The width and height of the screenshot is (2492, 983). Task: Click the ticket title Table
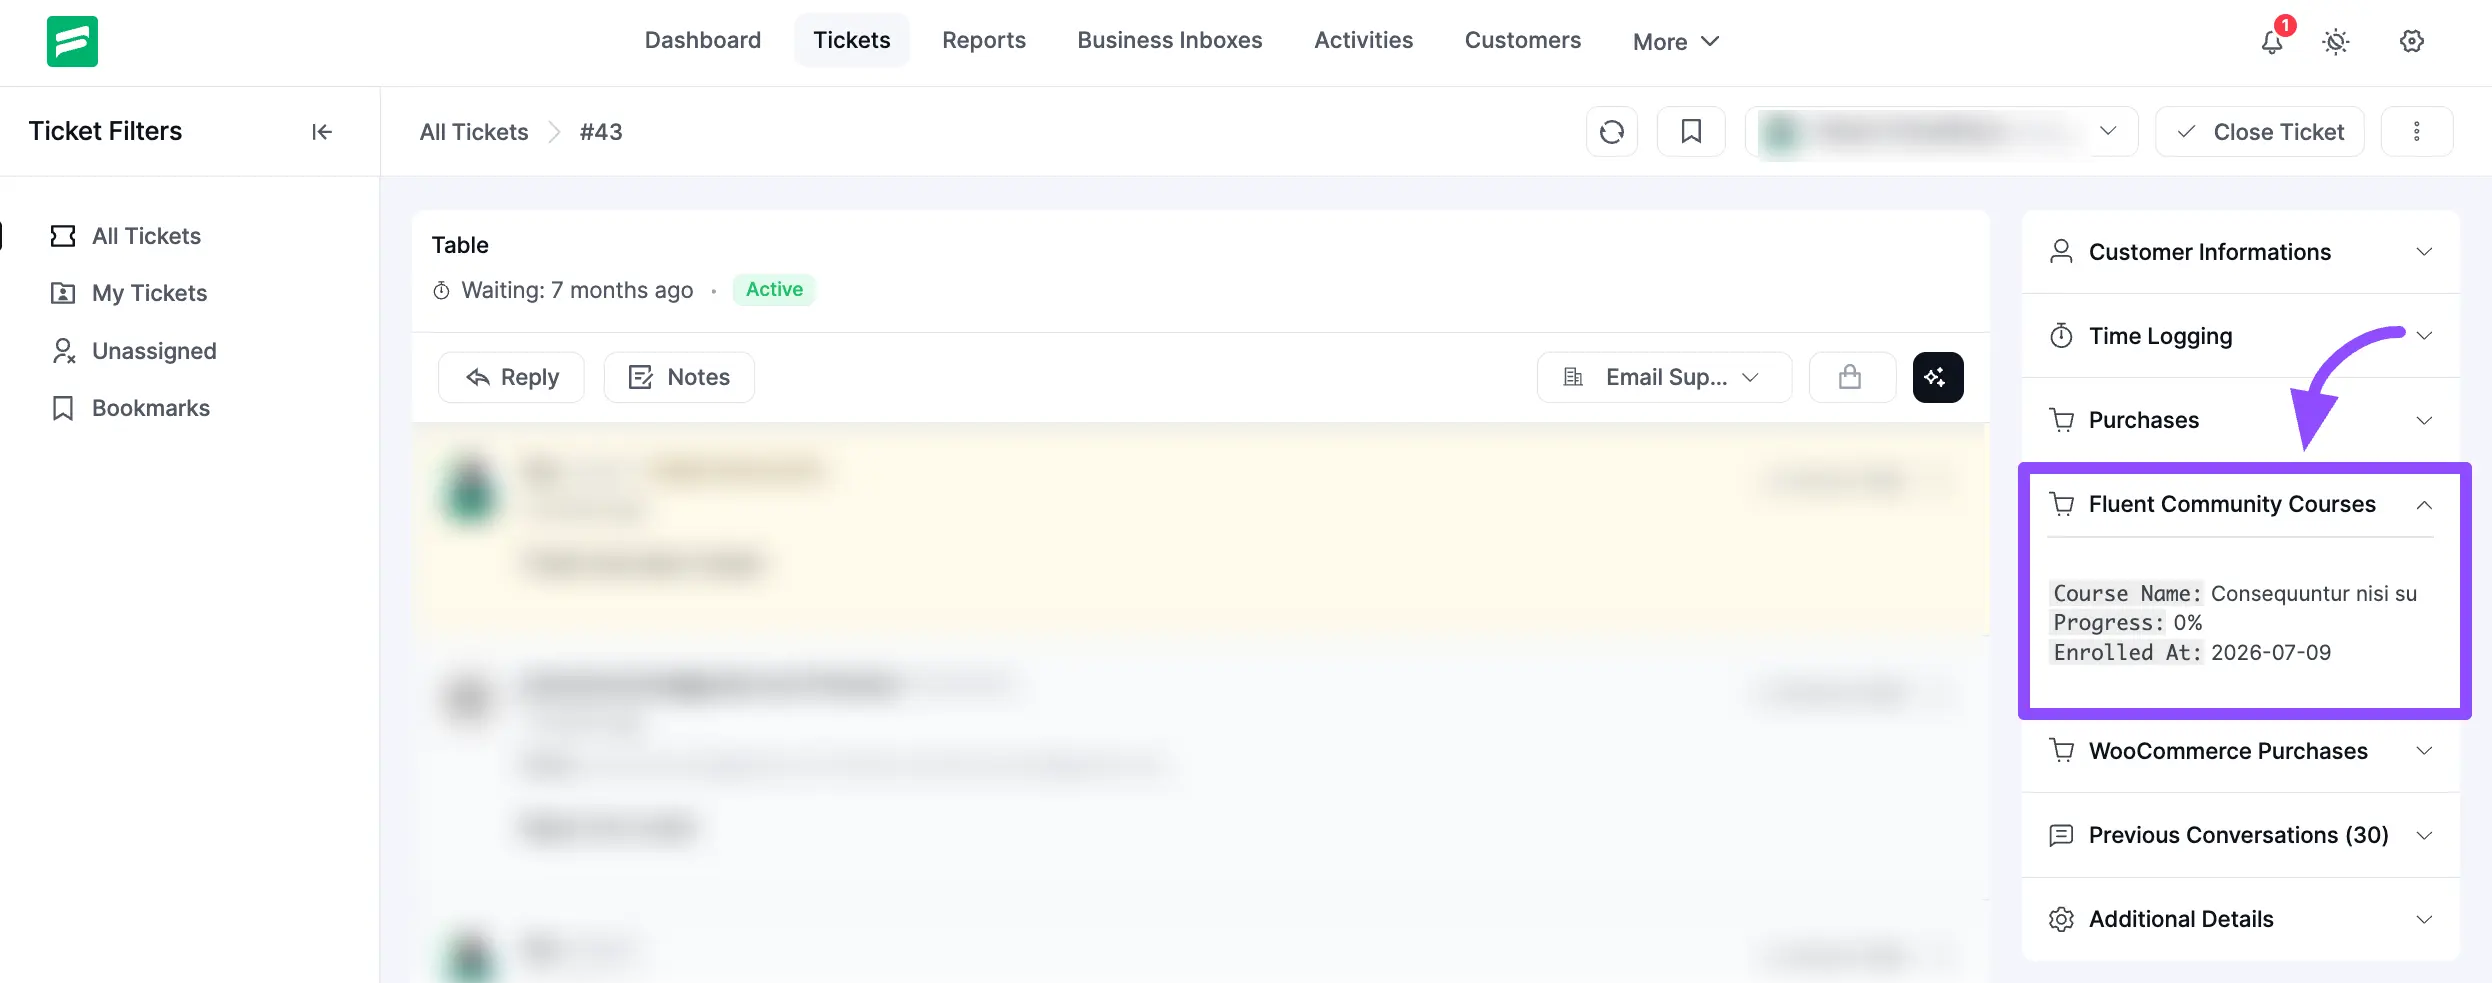[460, 245]
